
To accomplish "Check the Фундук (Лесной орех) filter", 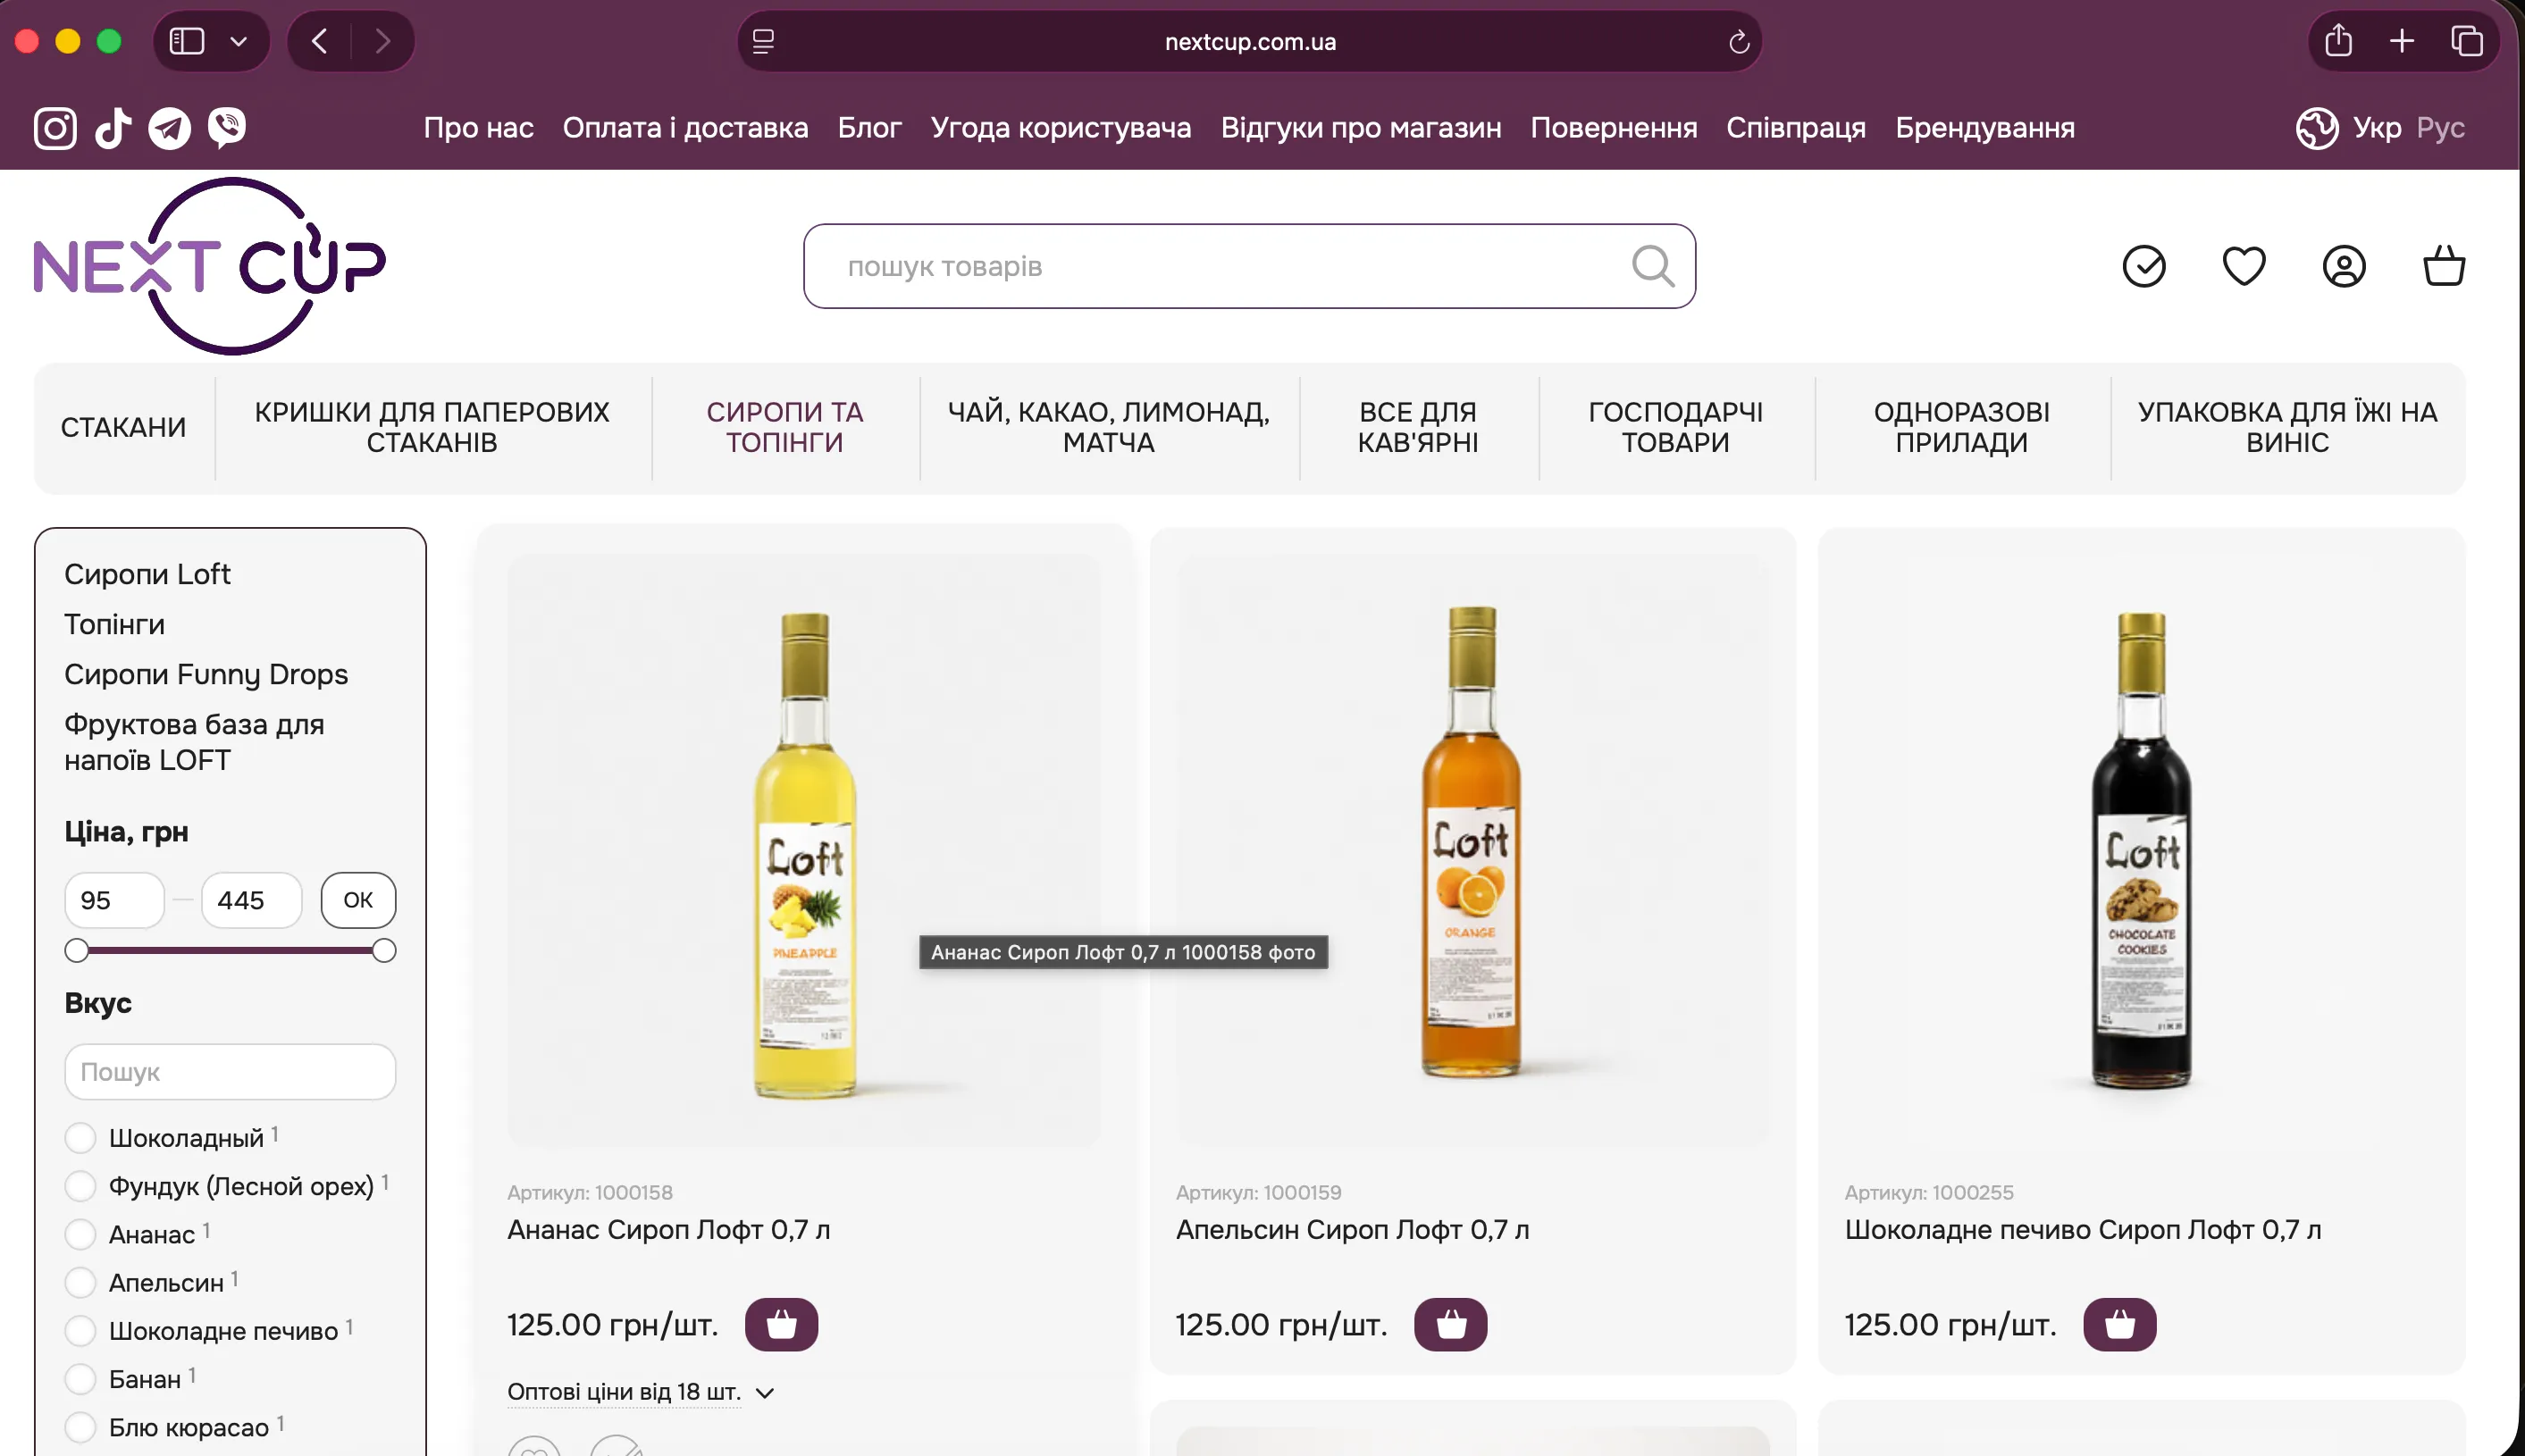I will [80, 1186].
